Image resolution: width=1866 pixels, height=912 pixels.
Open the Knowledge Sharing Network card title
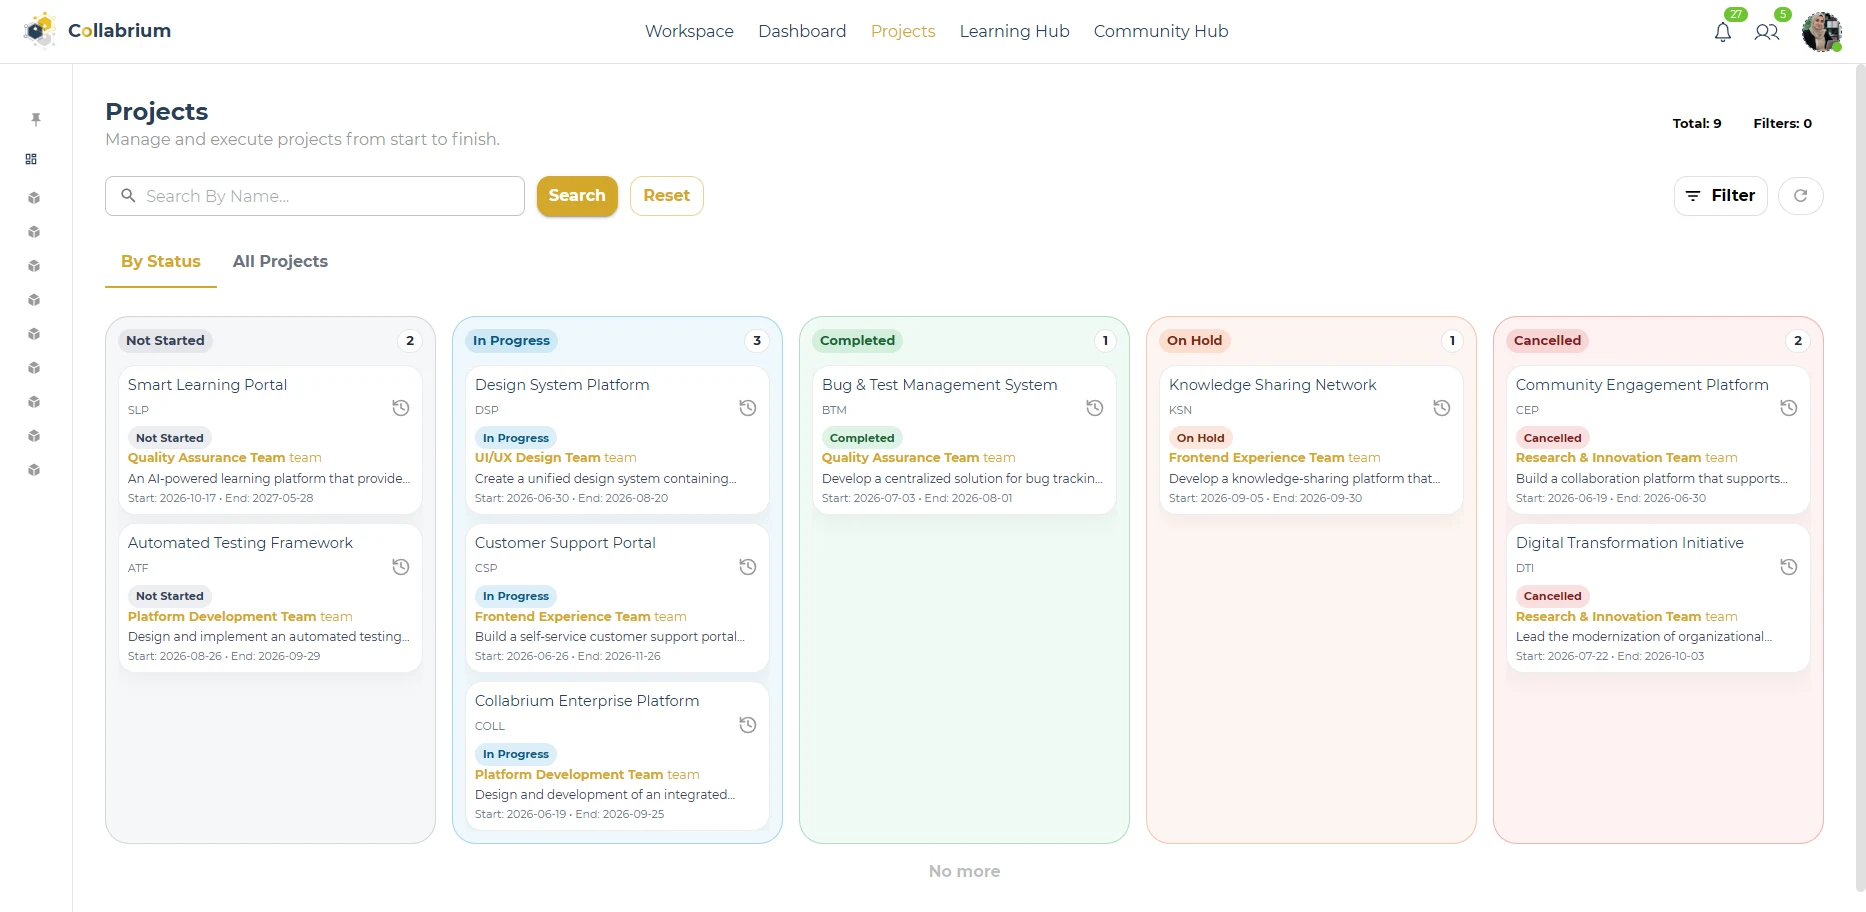click(1272, 385)
